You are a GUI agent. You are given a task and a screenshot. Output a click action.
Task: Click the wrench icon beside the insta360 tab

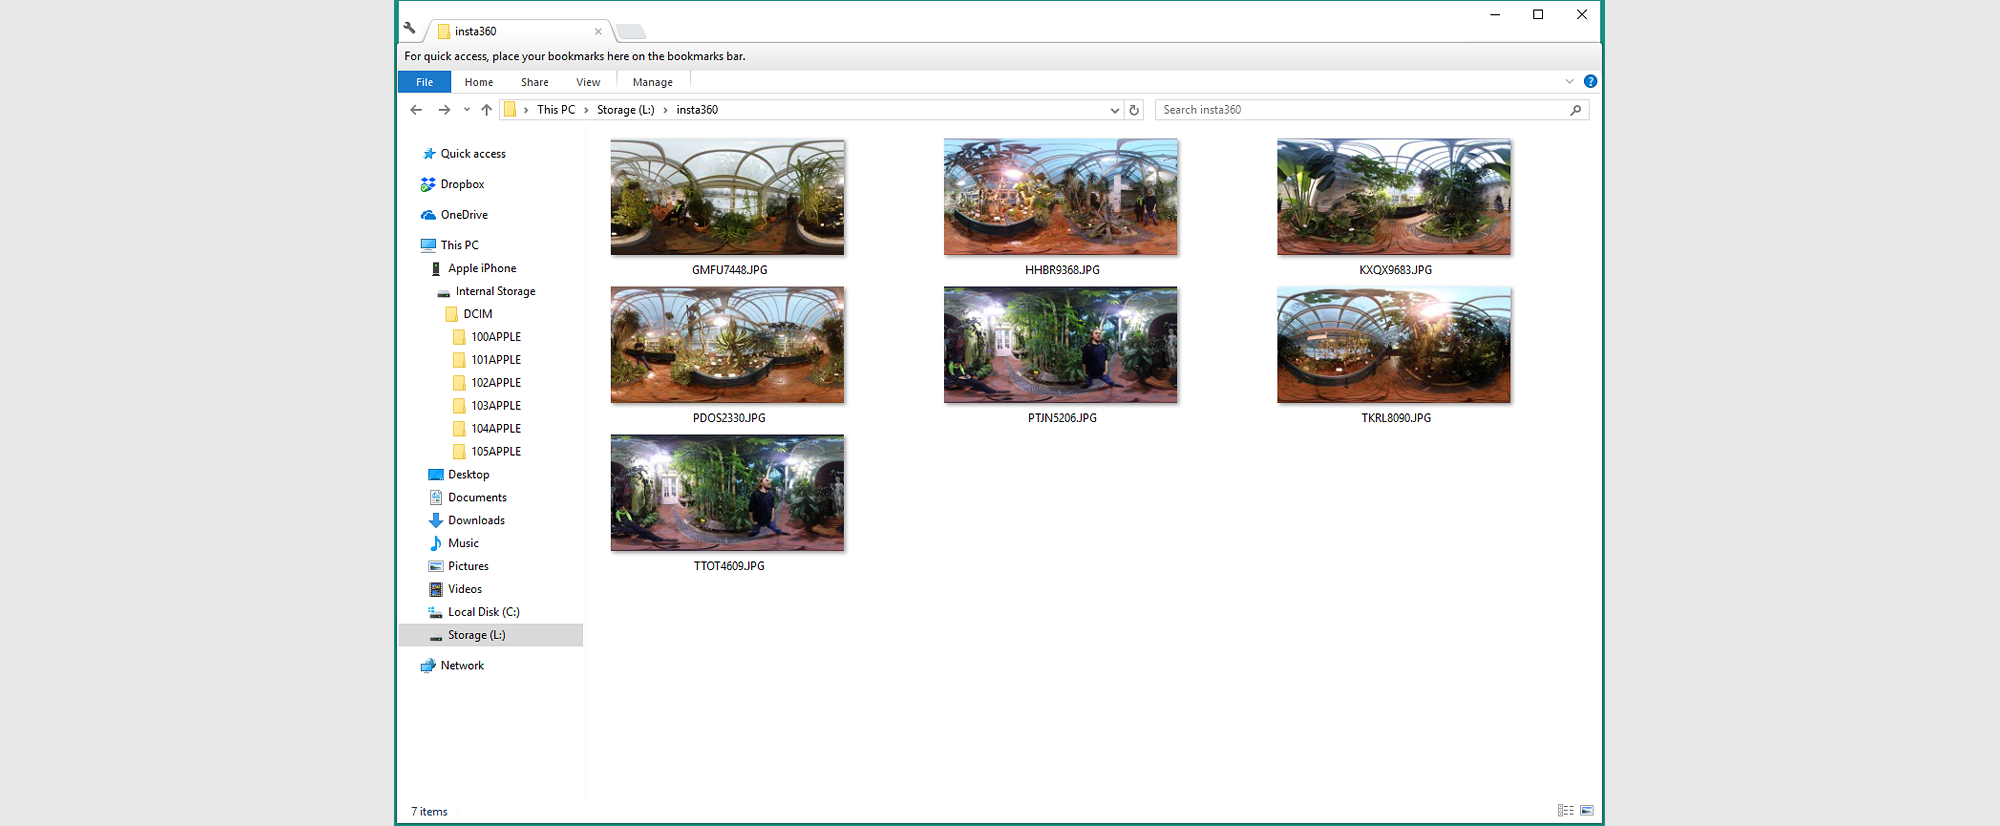click(409, 28)
